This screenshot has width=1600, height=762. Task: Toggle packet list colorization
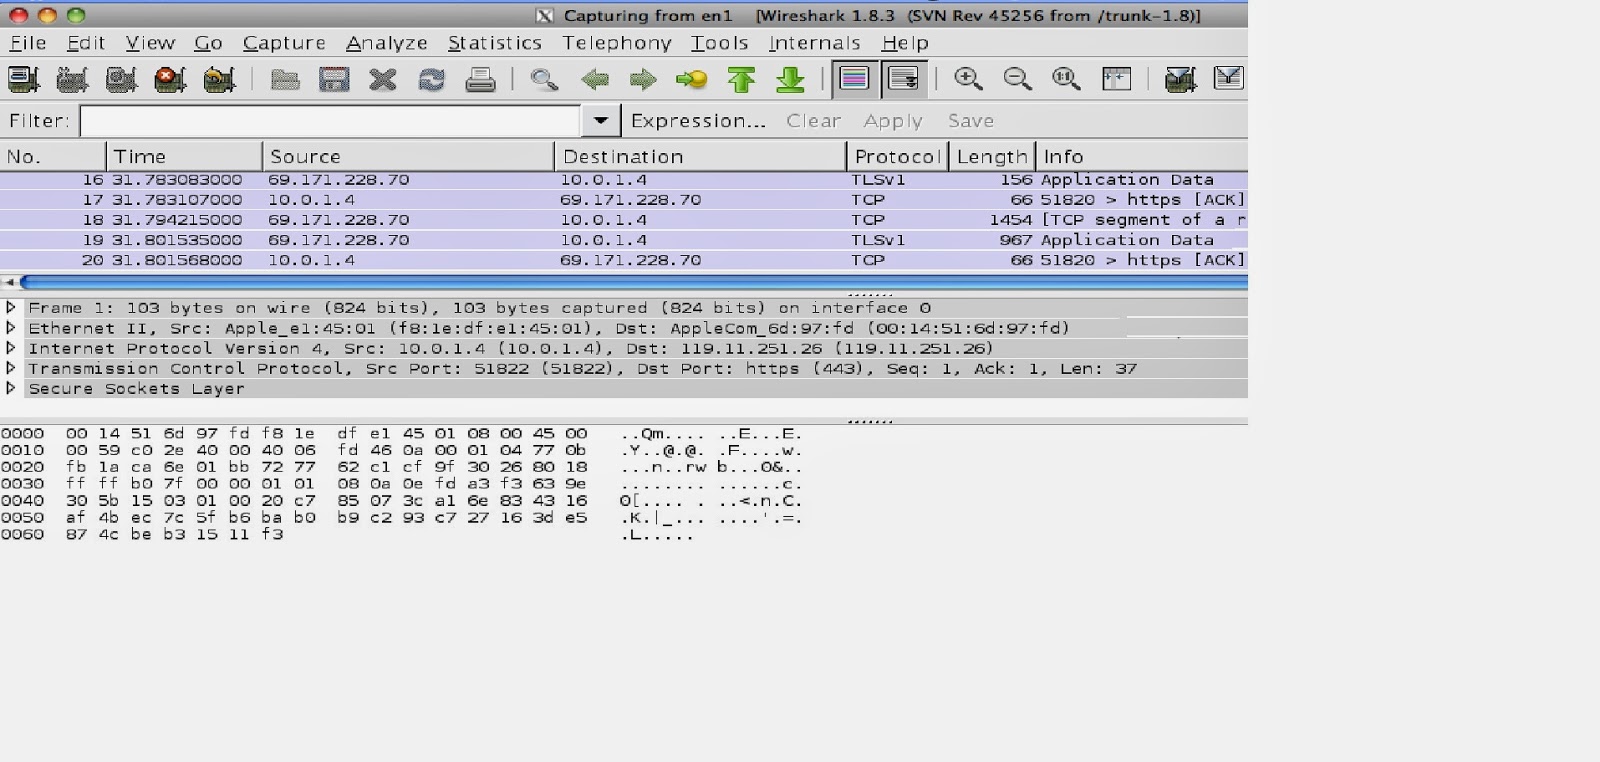click(855, 79)
